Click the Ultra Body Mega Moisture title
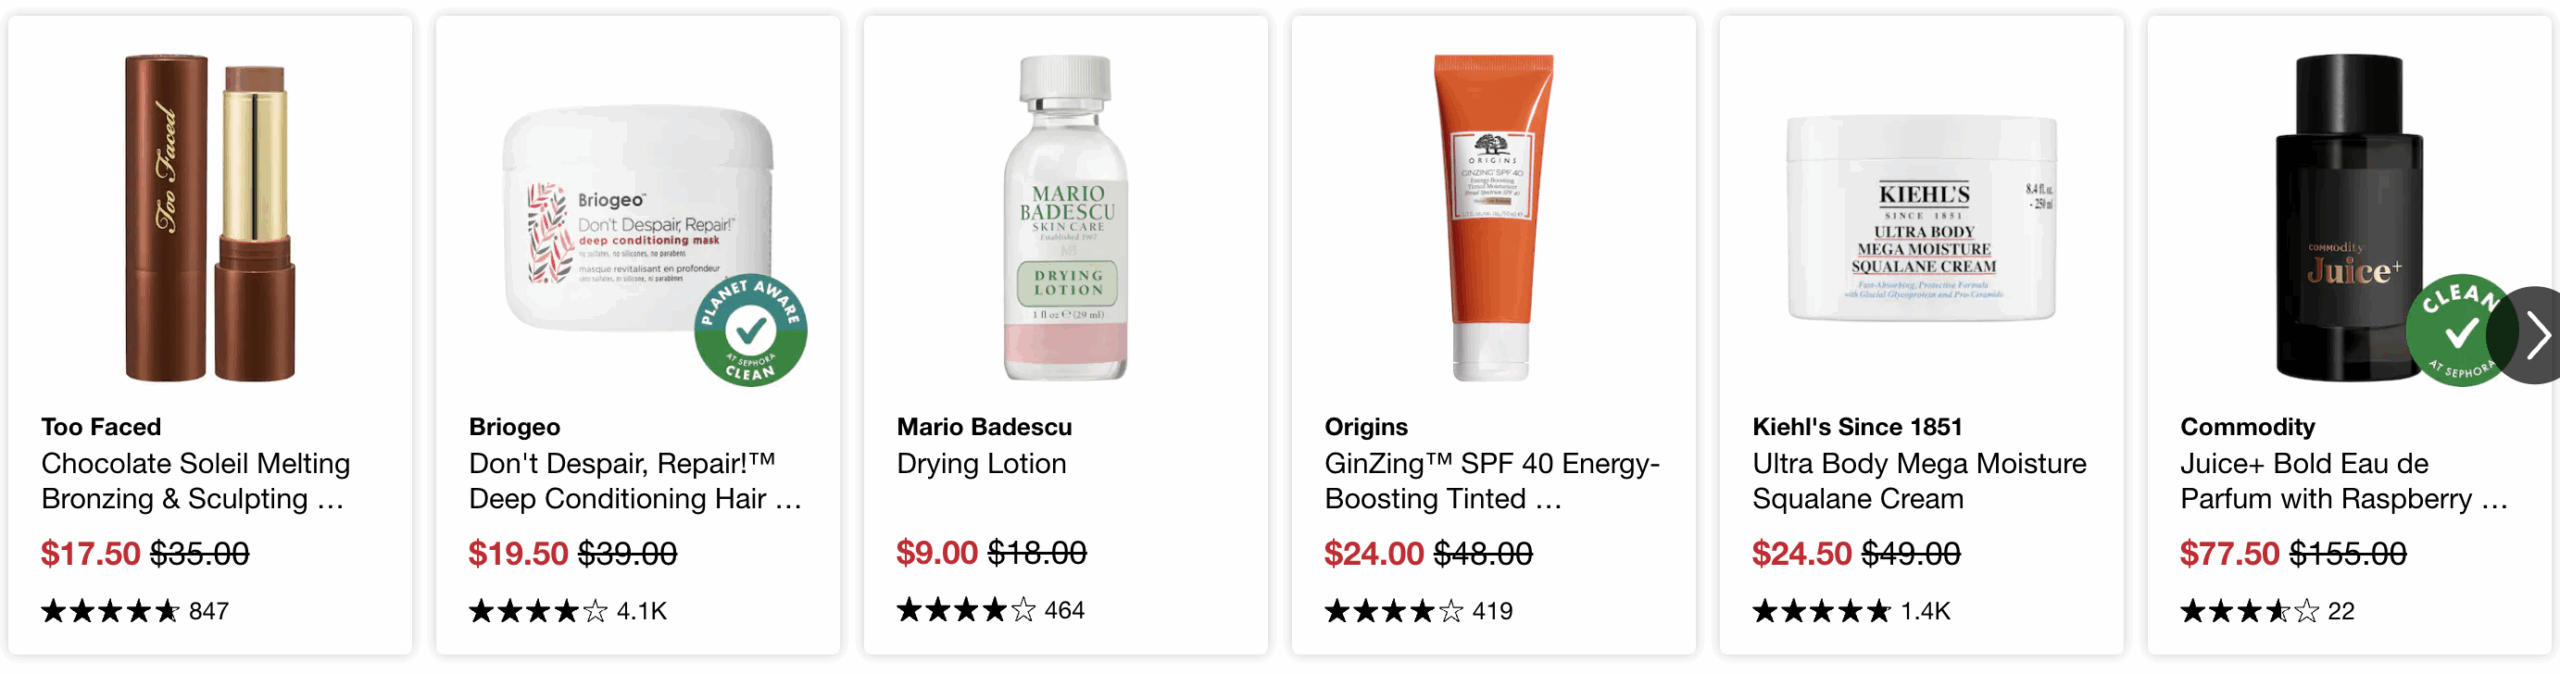 1919,481
